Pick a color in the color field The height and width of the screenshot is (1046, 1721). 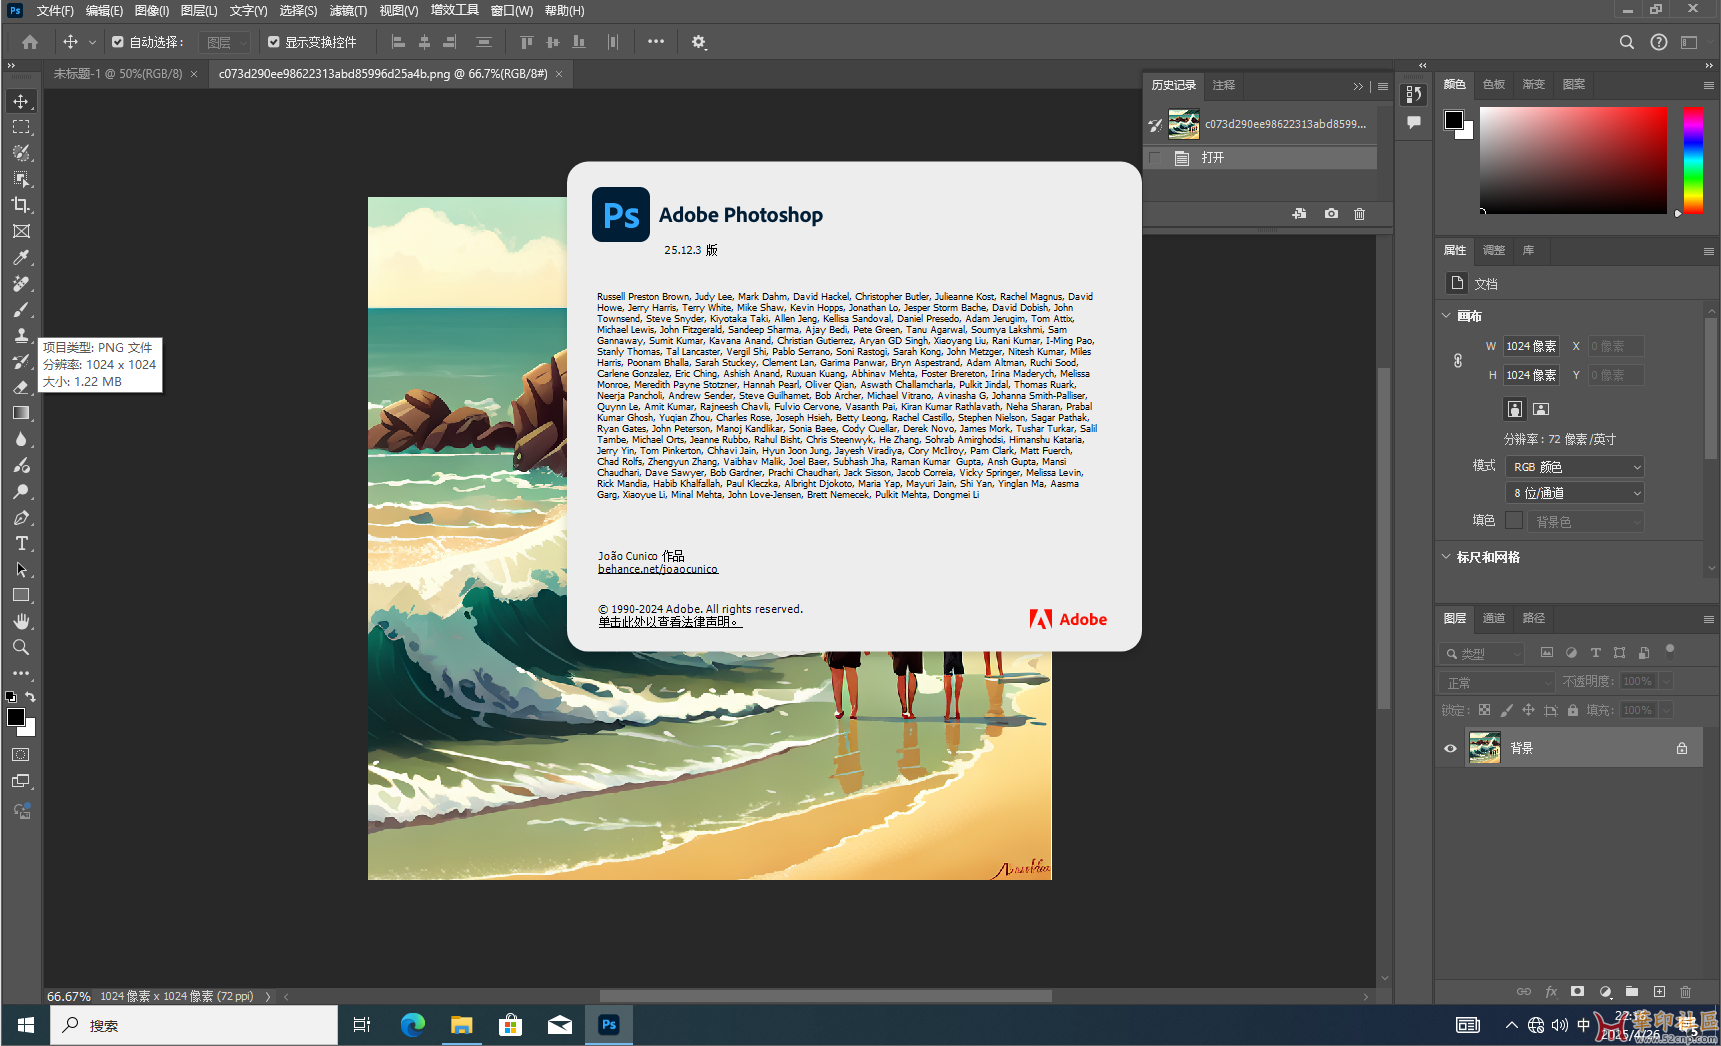tap(1573, 160)
